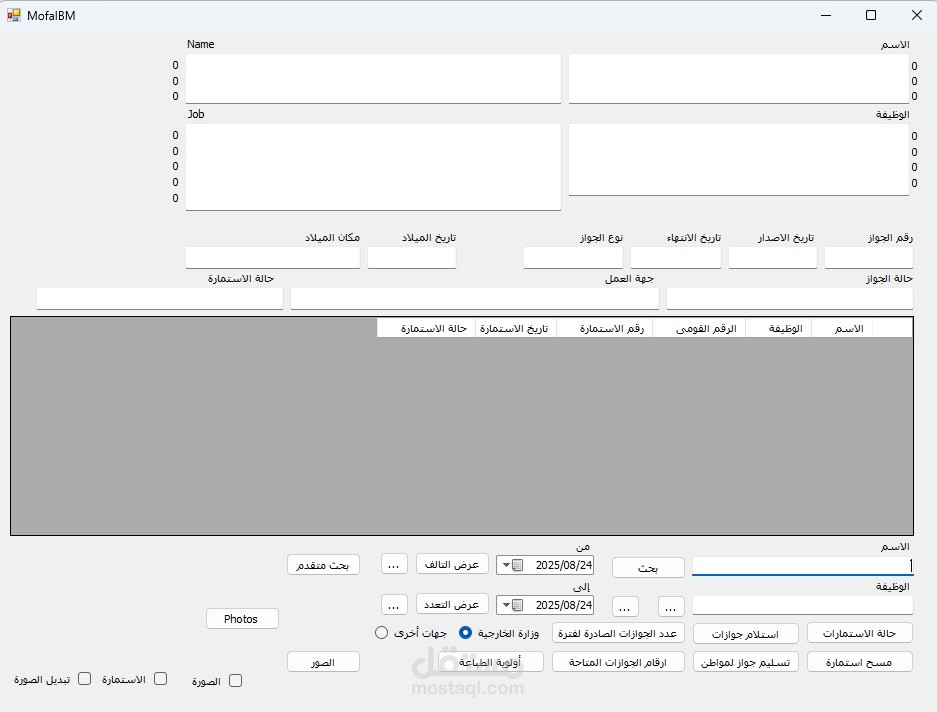Image resolution: width=937 pixels, height=712 pixels.
Task: Sort grid by الوظيفة column header
Action: click(779, 328)
